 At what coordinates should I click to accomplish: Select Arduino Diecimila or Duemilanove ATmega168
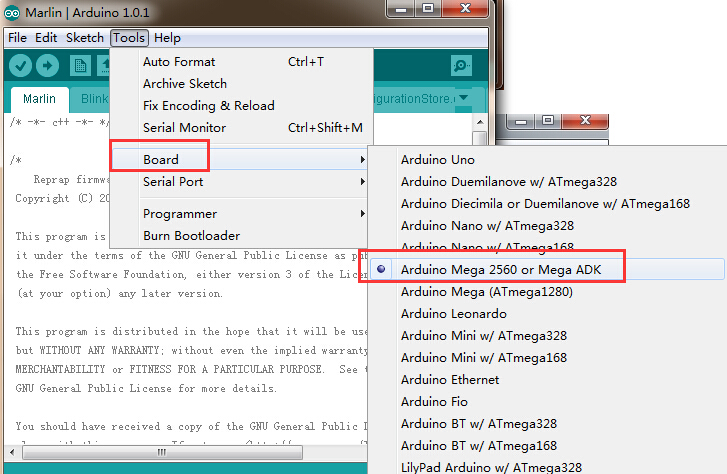548,204
